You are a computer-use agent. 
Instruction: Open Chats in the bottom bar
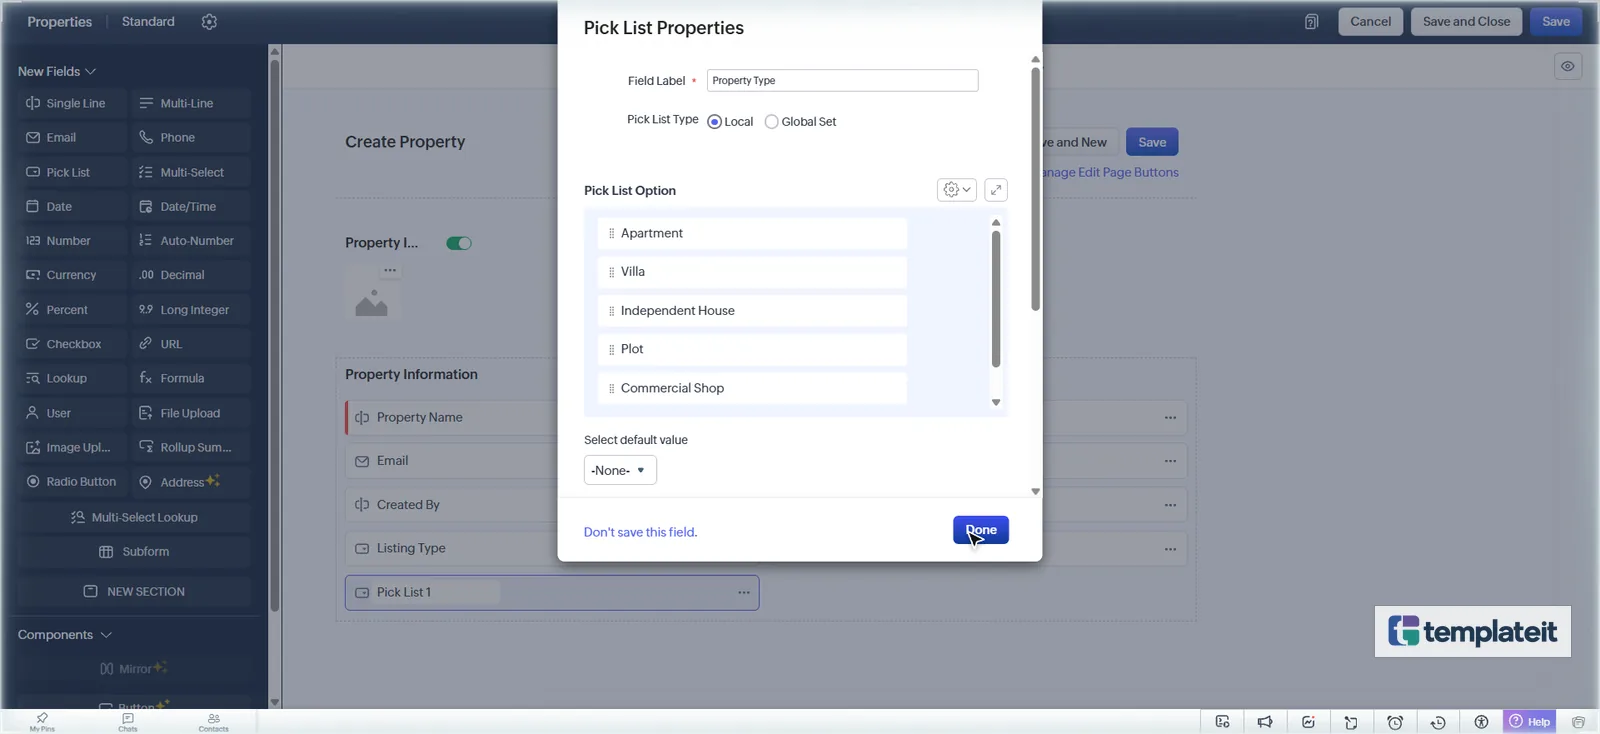click(128, 722)
